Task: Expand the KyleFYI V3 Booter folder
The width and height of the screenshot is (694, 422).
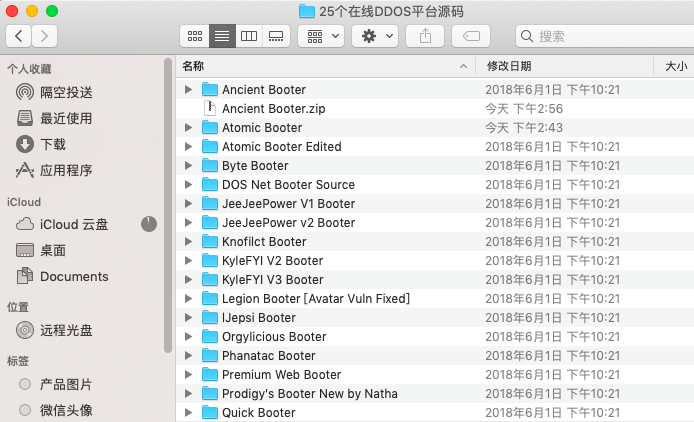Action: click(x=189, y=280)
